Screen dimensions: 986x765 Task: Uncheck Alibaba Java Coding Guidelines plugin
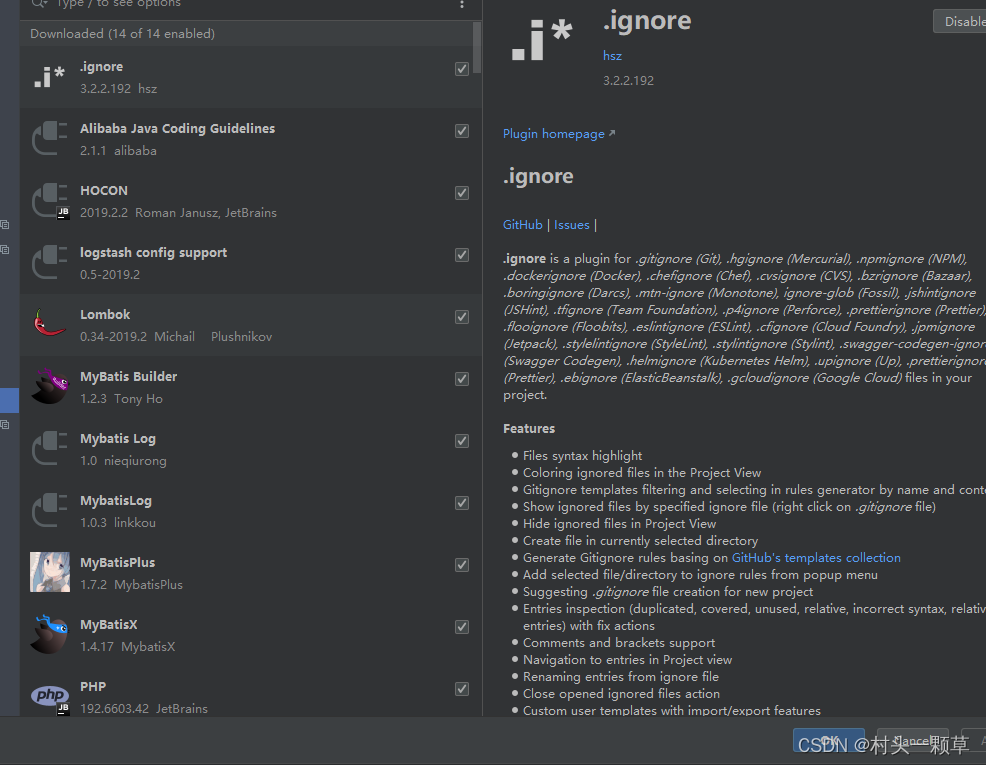click(x=462, y=131)
